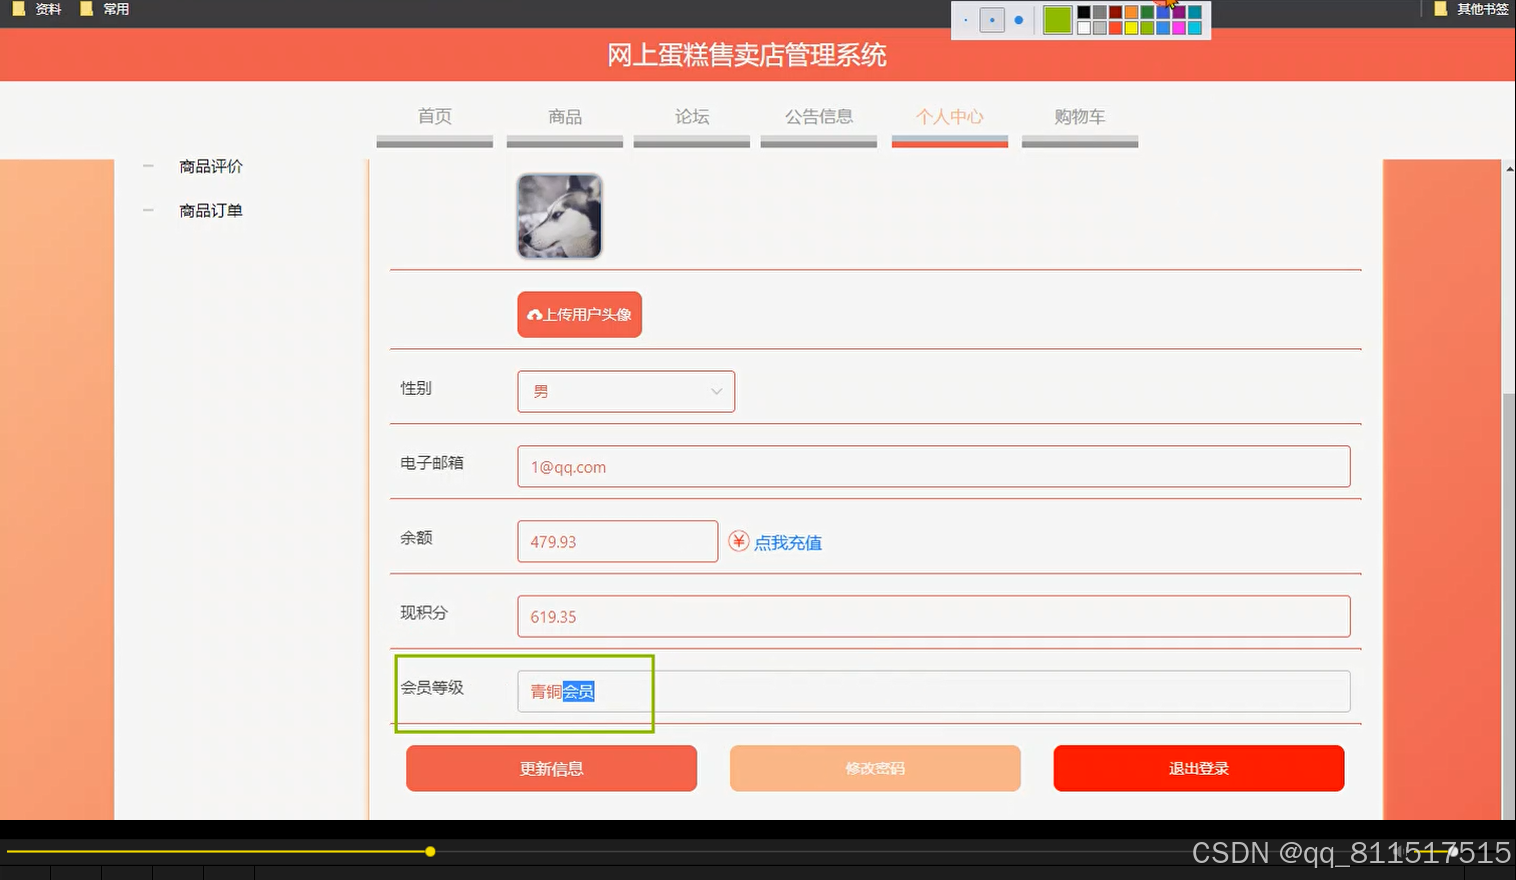Collapse the 商品评价 sidebar section
The width and height of the screenshot is (1516, 880).
148,166
